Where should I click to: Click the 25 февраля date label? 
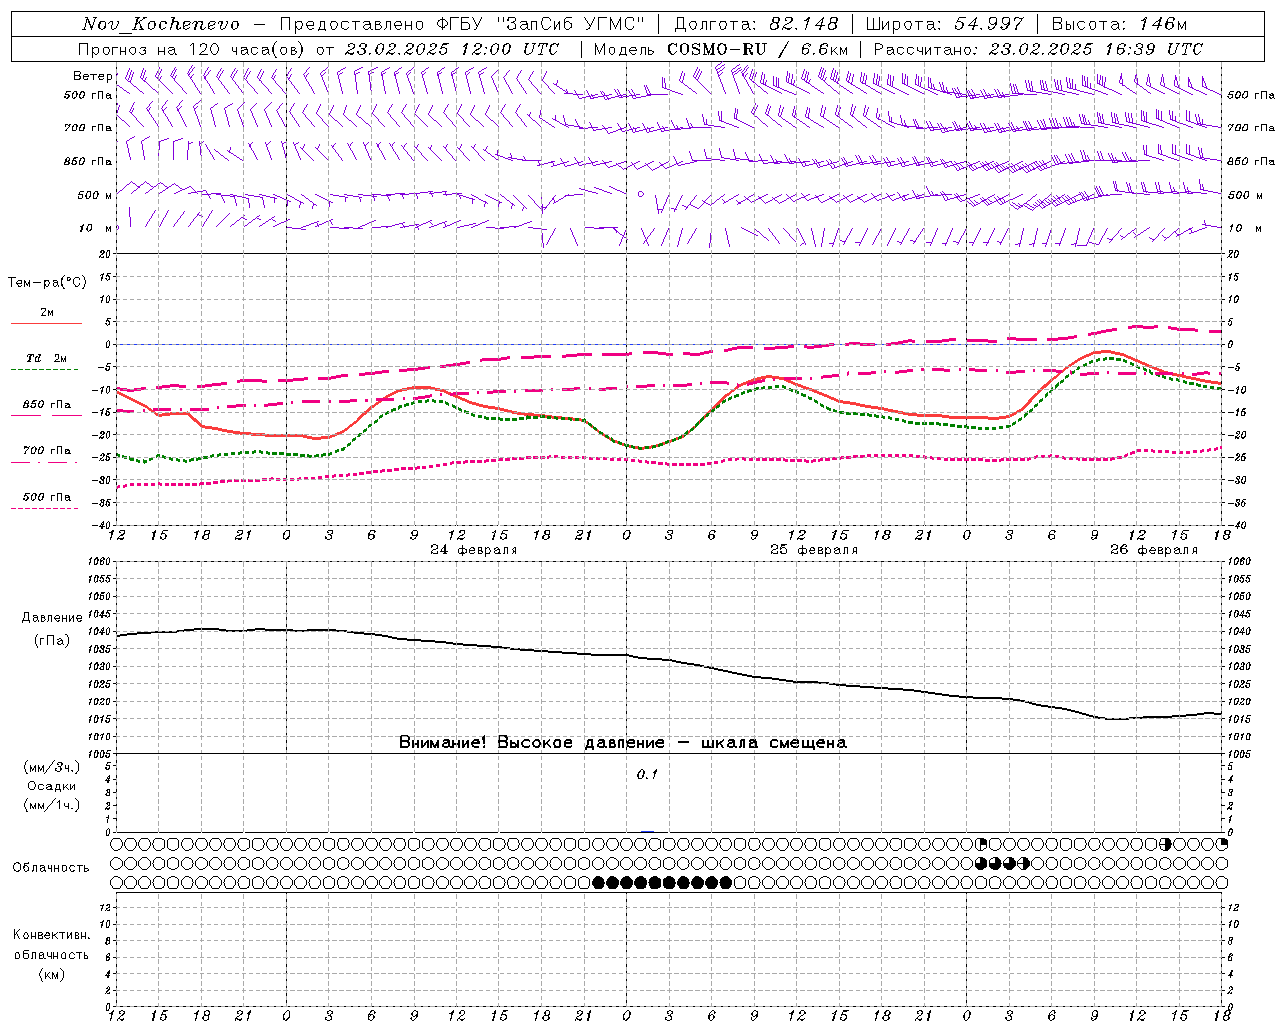[x=814, y=550]
